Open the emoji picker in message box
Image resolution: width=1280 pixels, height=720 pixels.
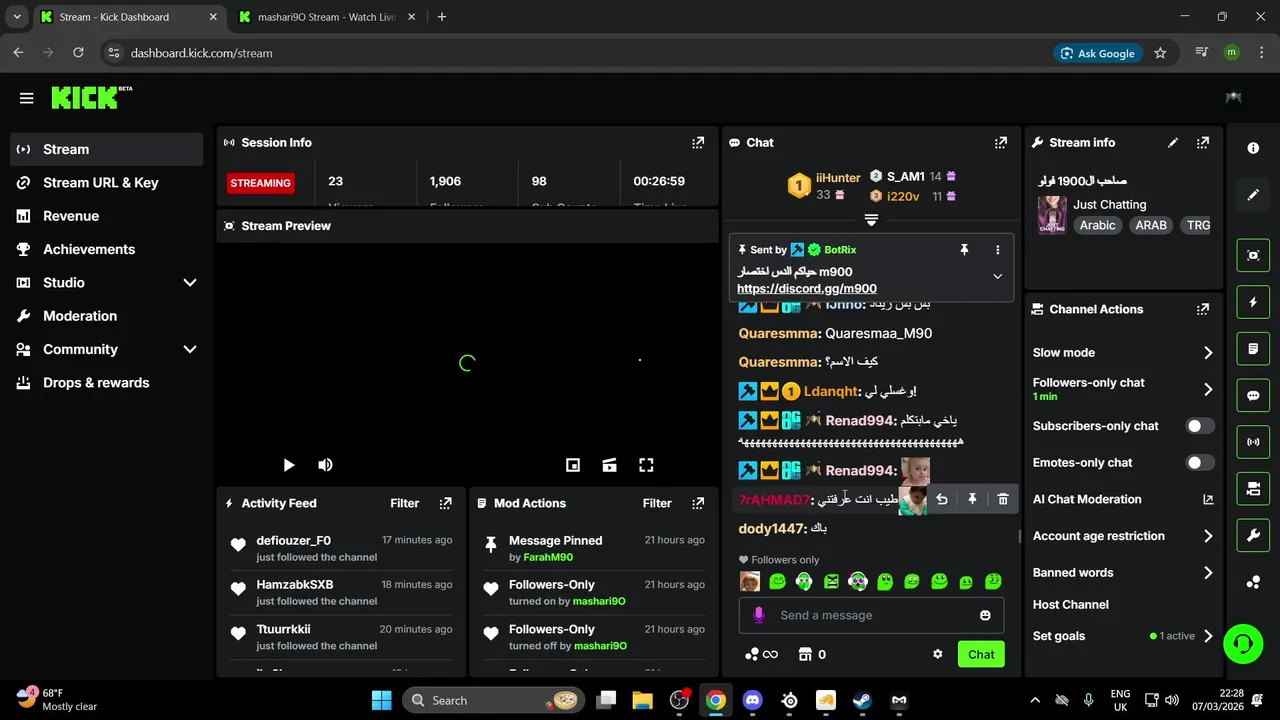985,615
